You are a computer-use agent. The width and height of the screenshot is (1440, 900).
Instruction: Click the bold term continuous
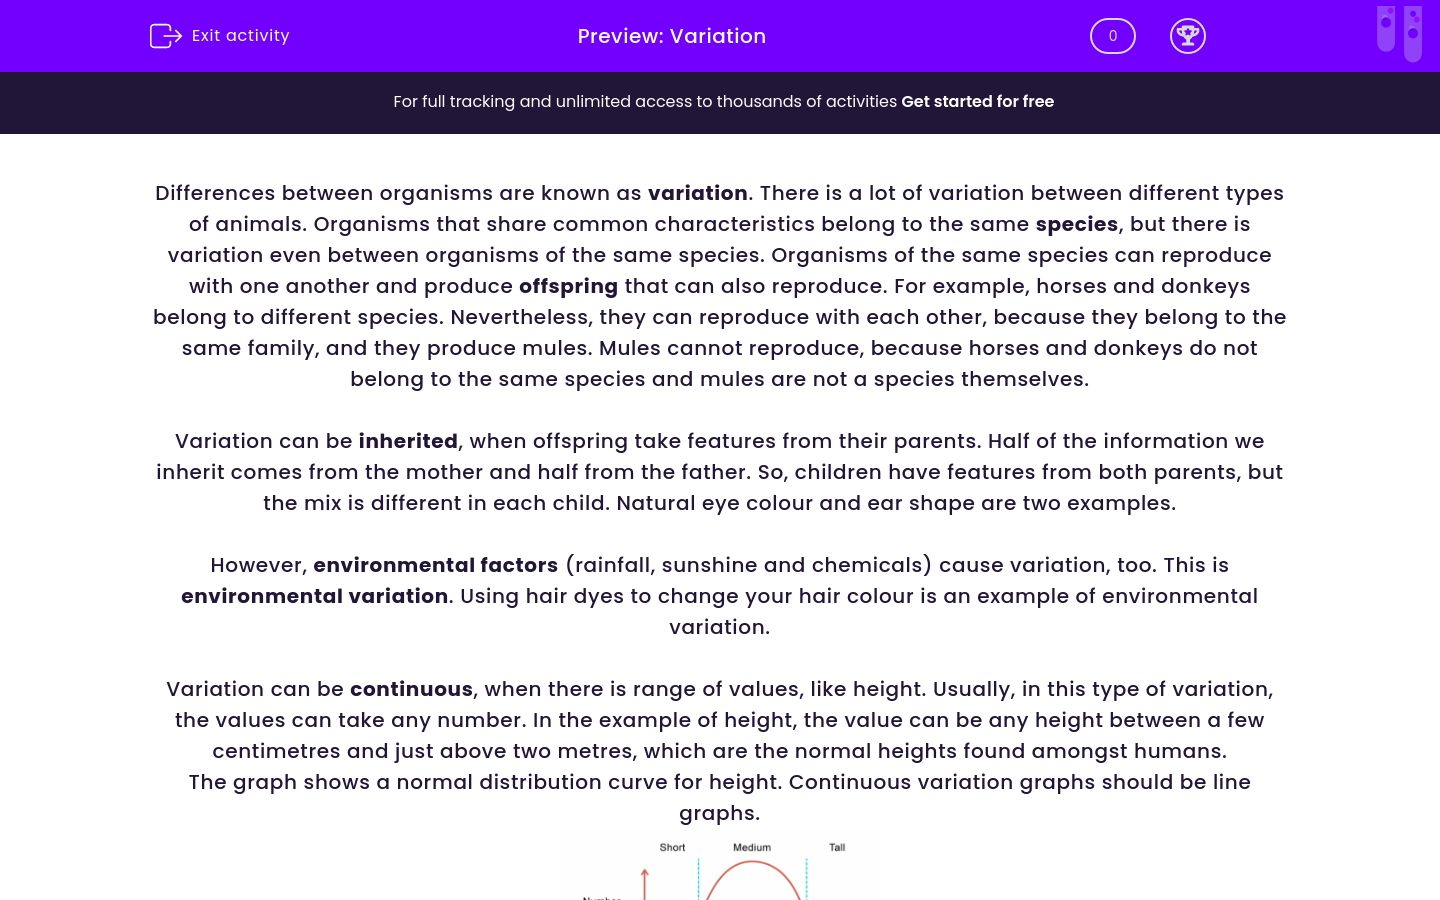[411, 689]
